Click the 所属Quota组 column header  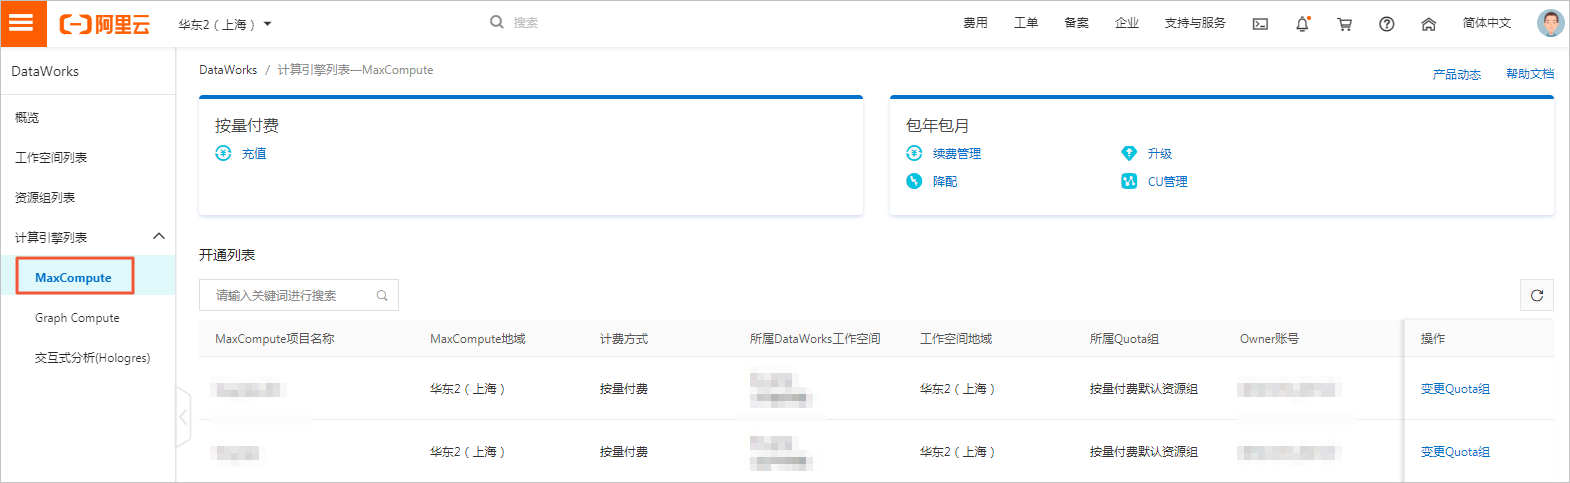coord(1124,339)
